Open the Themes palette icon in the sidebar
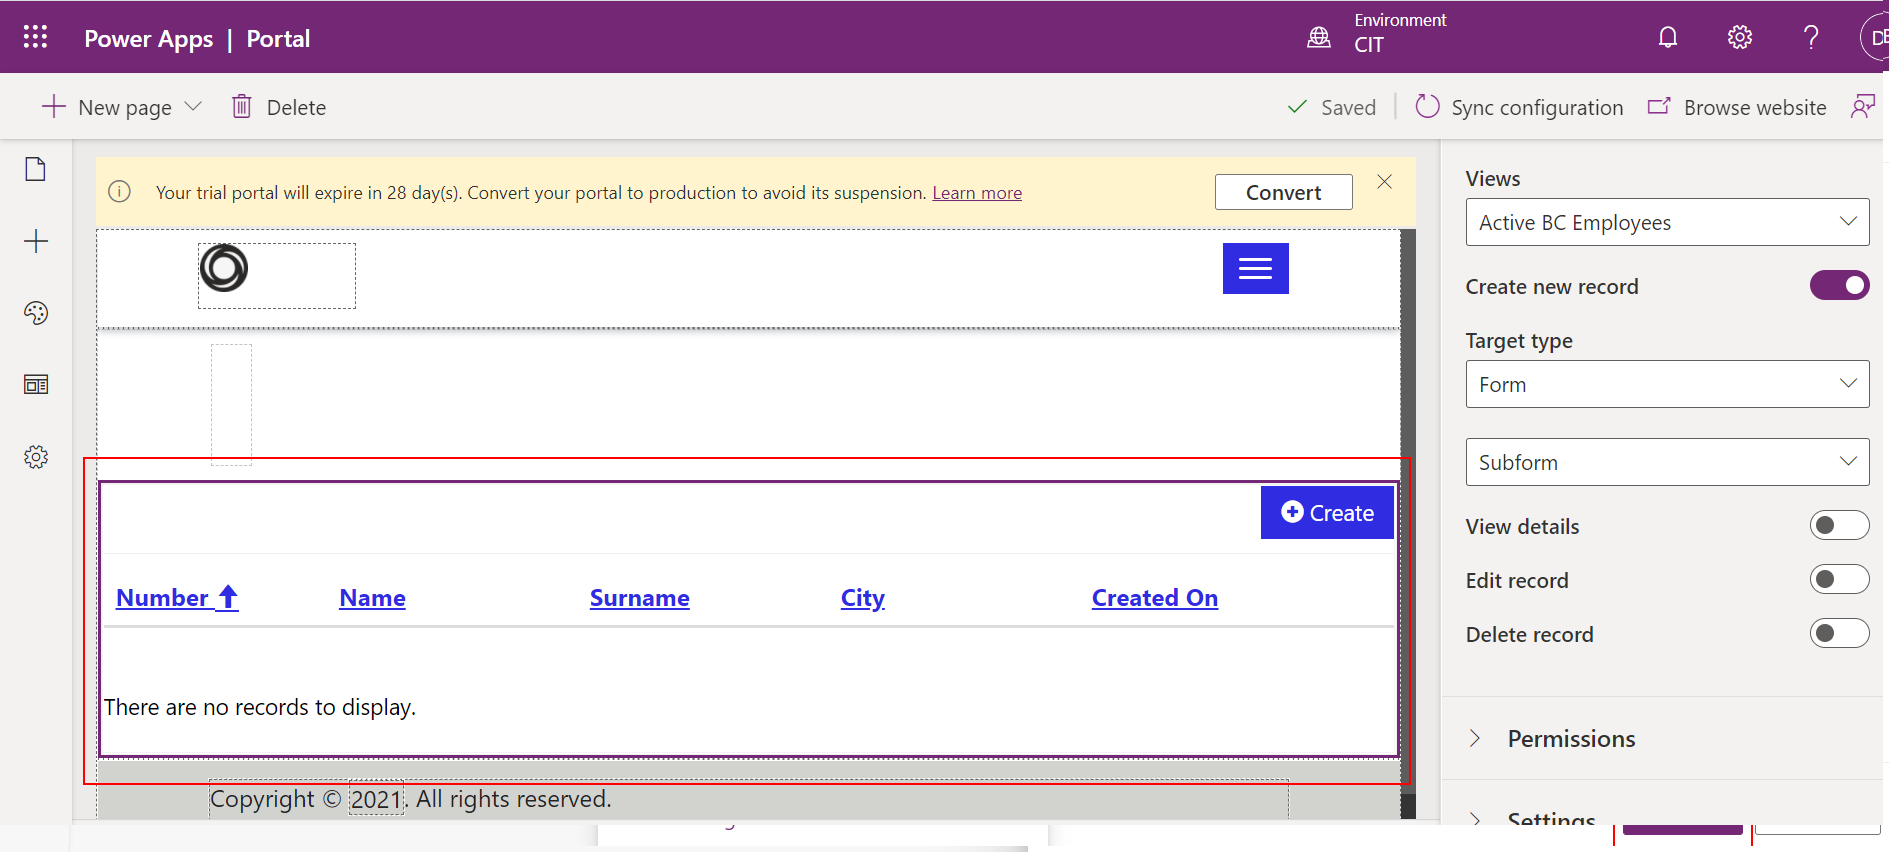The image size is (1889, 852). click(36, 313)
